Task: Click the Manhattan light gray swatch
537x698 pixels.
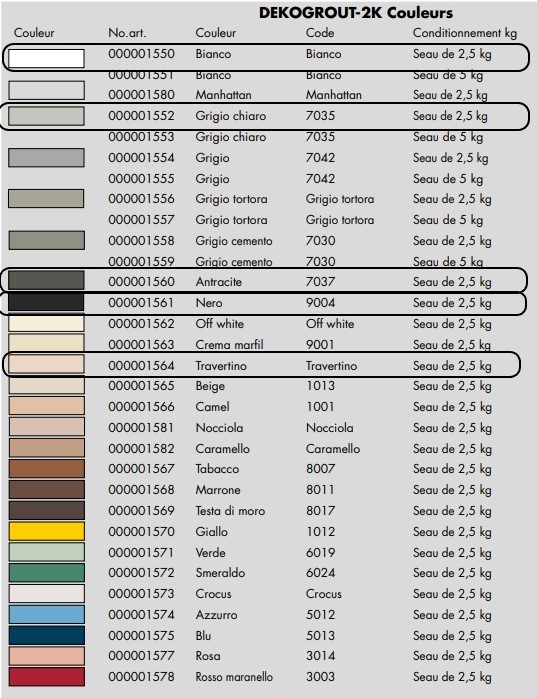Action: point(46,90)
